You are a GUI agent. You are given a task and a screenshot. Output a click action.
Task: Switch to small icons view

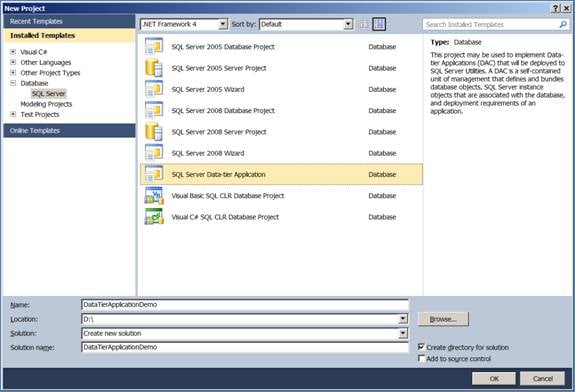[x=364, y=25]
